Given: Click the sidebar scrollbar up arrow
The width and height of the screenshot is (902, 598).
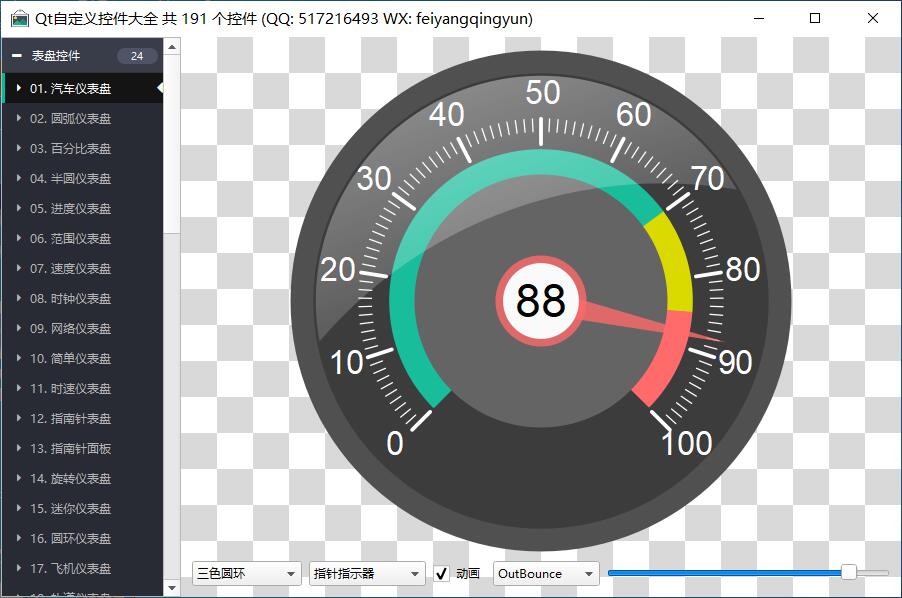Looking at the screenshot, I should coord(172,46).
